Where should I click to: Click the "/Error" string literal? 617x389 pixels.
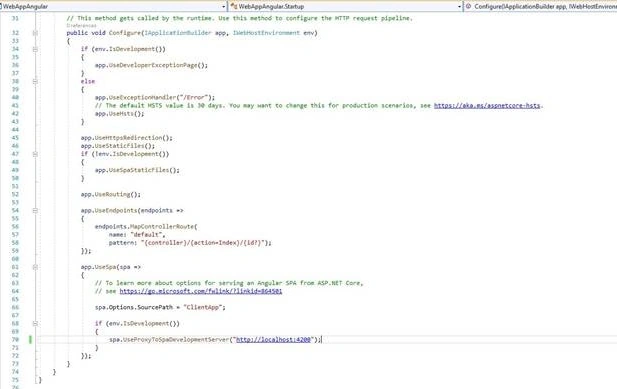point(194,98)
